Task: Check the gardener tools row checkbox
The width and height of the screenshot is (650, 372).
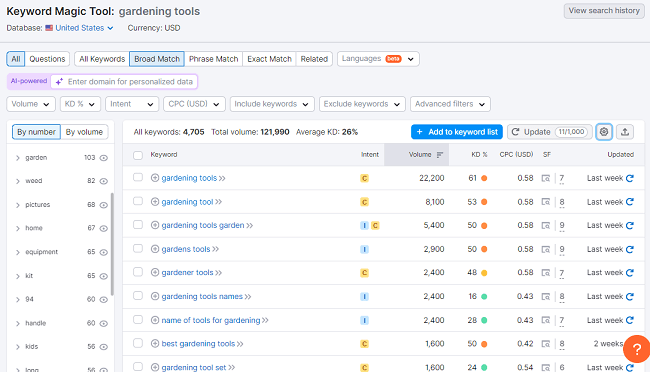Action: pyautogui.click(x=138, y=272)
